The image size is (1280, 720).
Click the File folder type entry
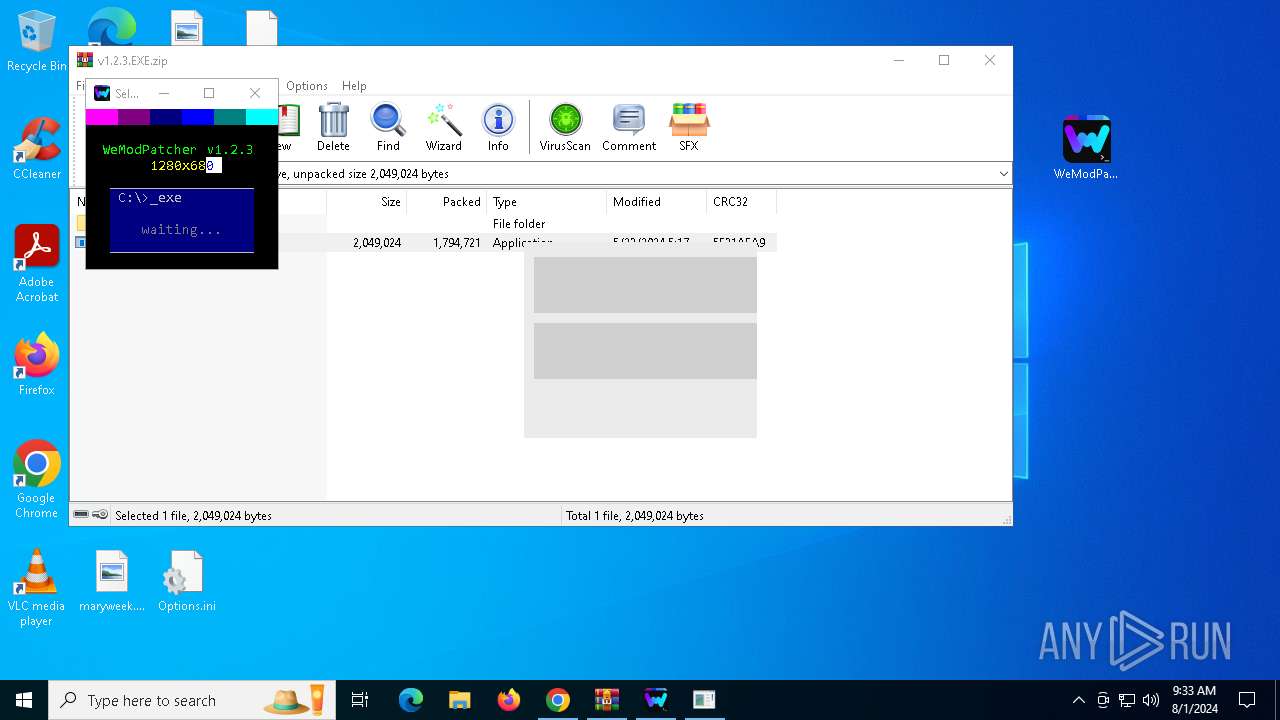tap(519, 224)
